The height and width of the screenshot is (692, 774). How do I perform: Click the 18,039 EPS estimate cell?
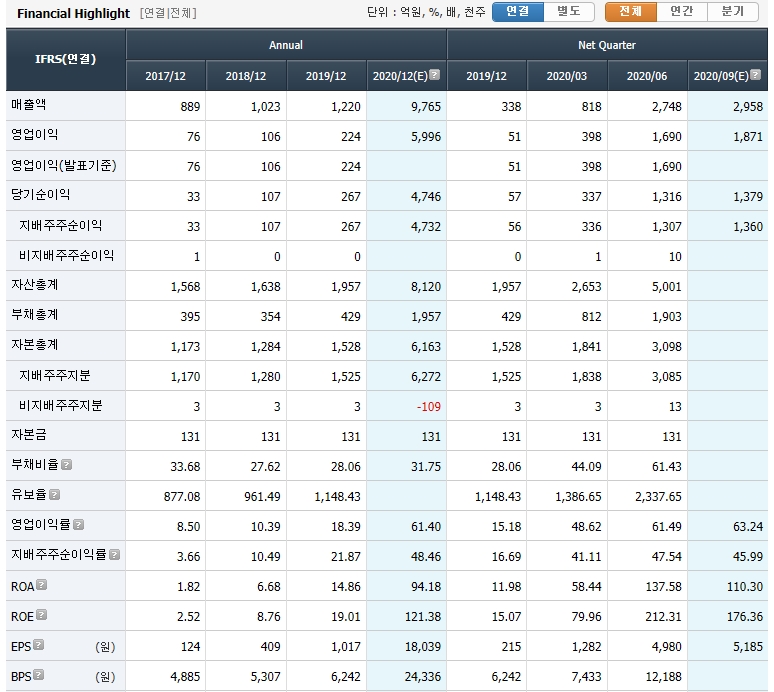pyautogui.click(x=407, y=646)
